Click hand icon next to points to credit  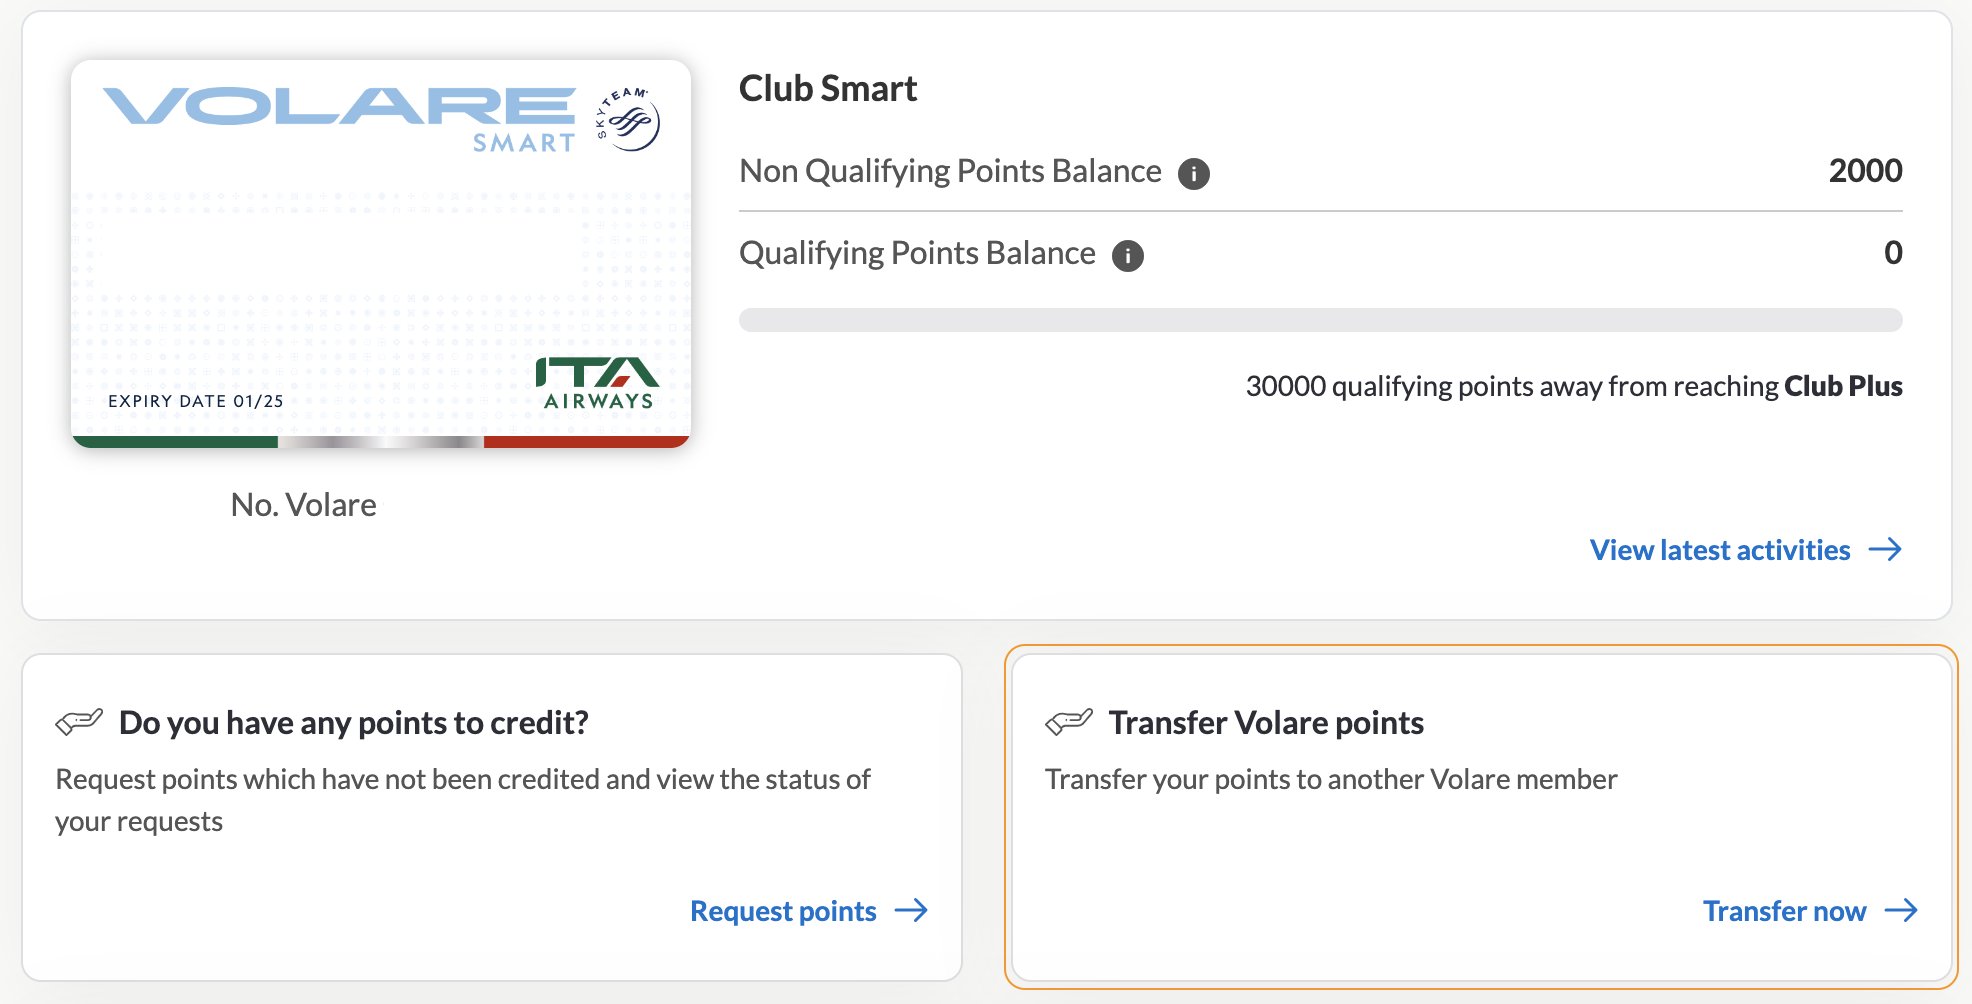tap(79, 721)
